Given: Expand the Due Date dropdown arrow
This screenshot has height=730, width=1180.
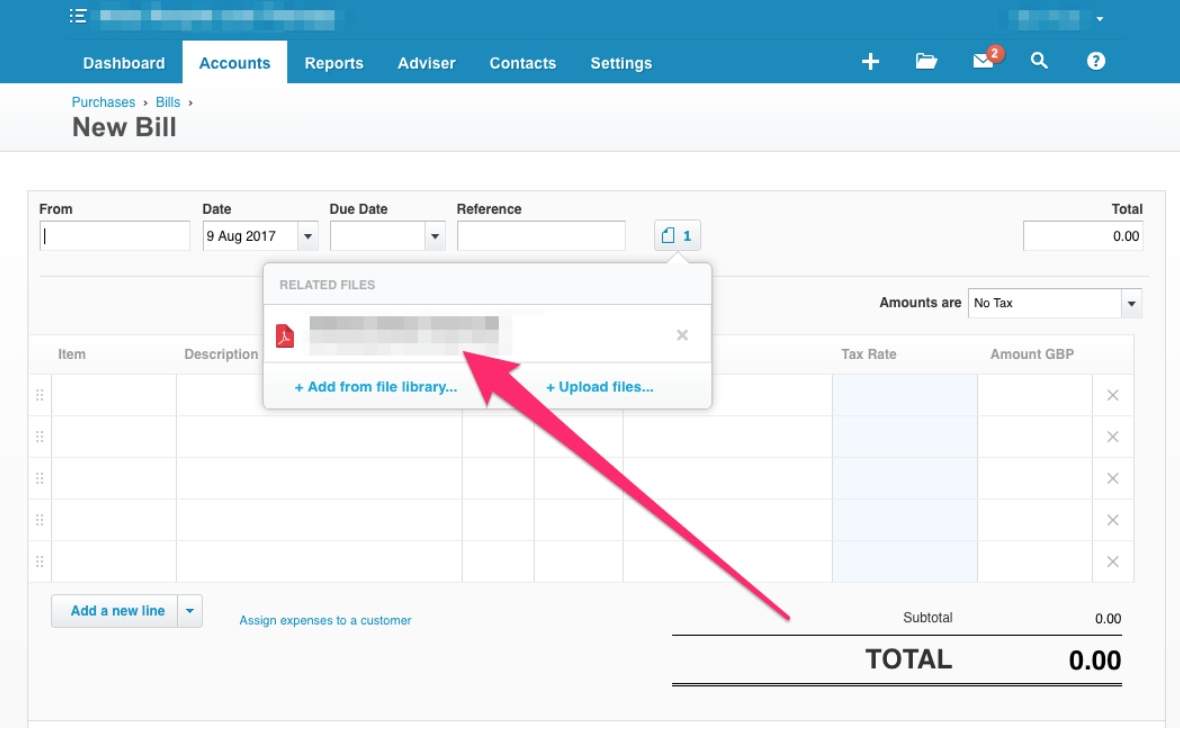Looking at the screenshot, I should tap(434, 235).
